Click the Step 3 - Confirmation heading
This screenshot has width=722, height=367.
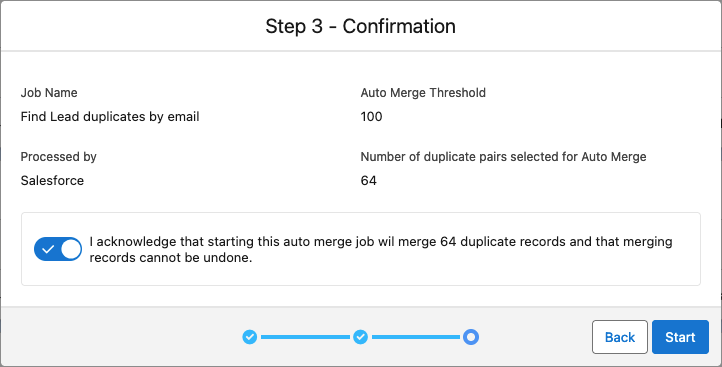point(361,26)
